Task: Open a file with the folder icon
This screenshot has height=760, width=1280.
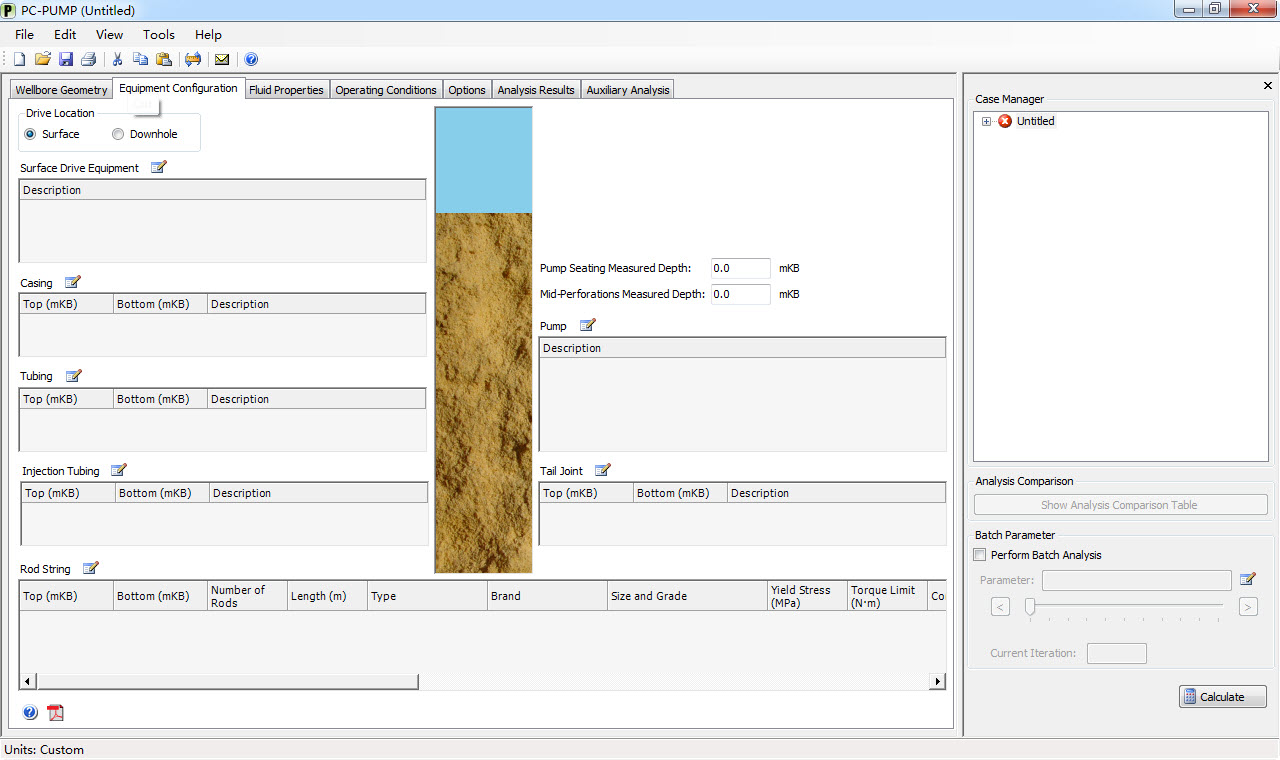Action: 42,60
